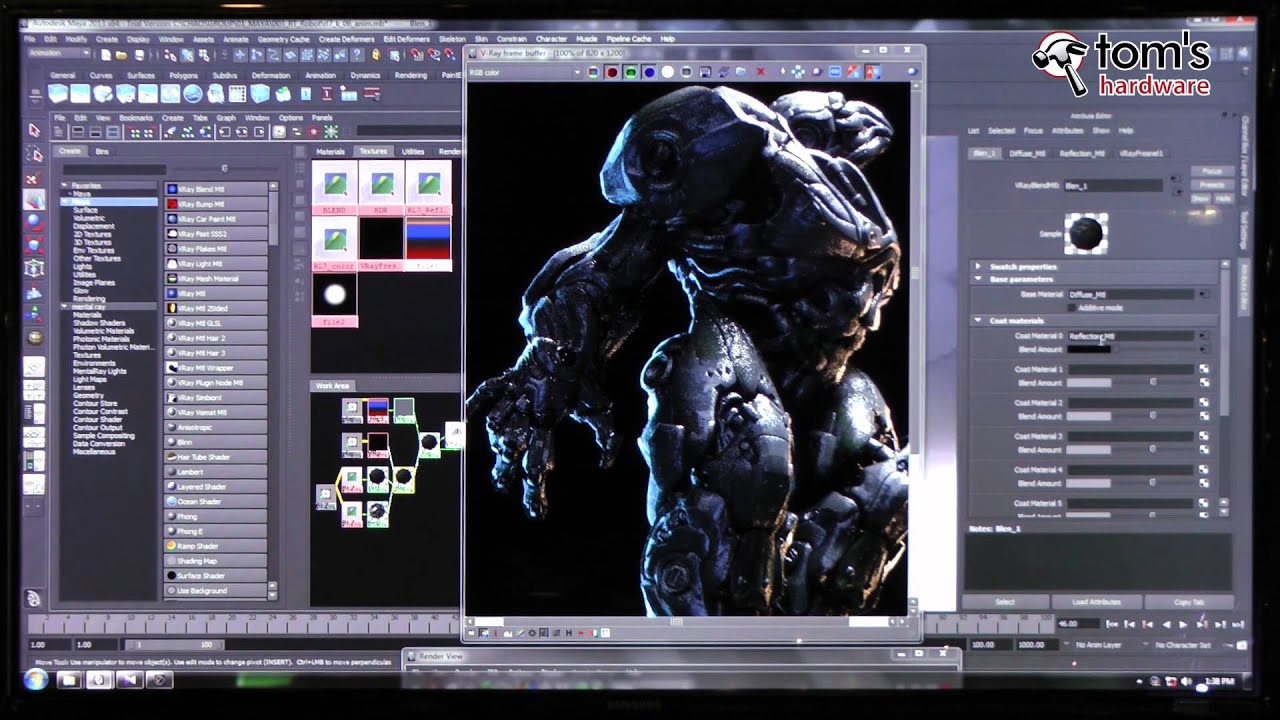This screenshot has height=720, width=1280.
Task: Collapse the Base parameters section
Action: pos(978,280)
